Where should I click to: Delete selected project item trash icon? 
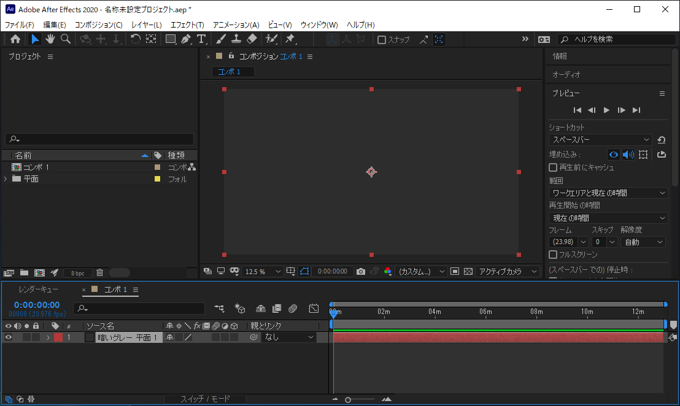[x=100, y=273]
